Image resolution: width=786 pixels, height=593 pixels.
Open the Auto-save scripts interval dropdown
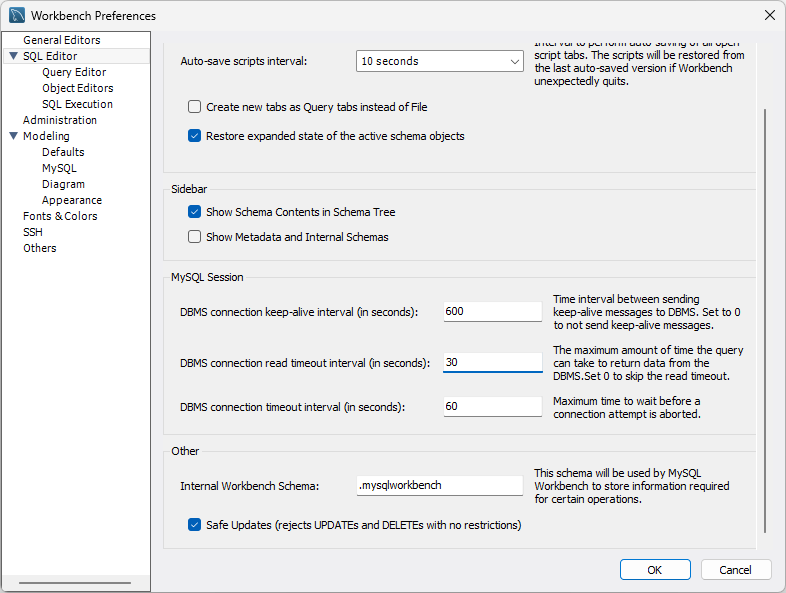(x=439, y=61)
